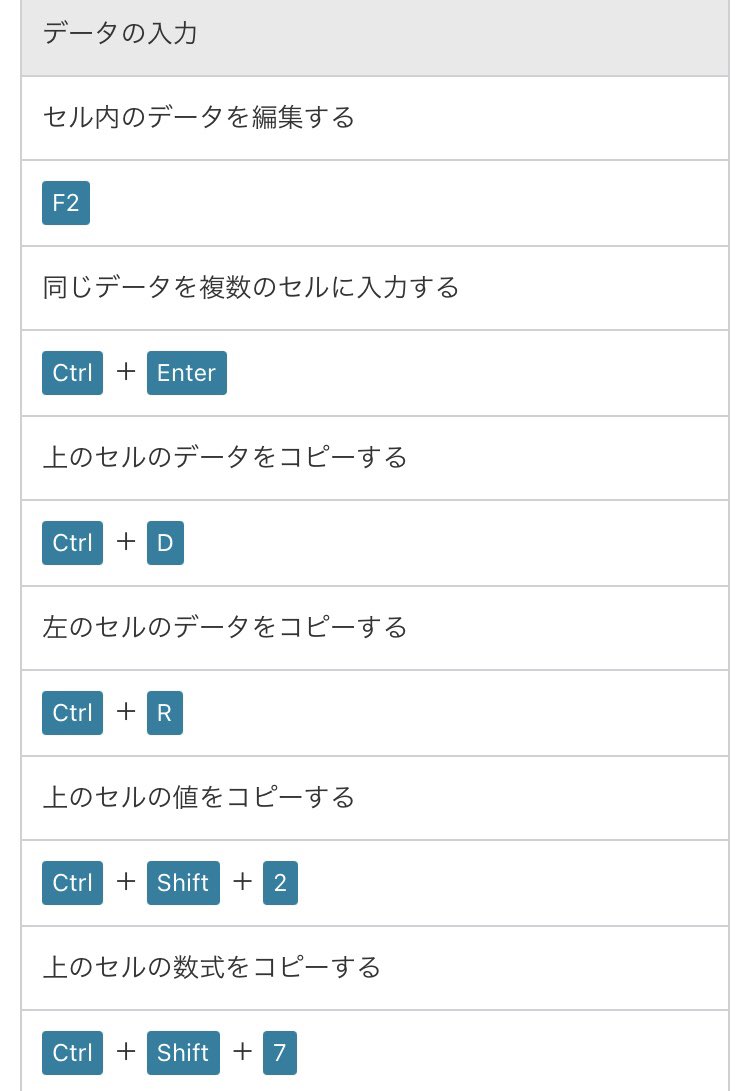Click the D key badge
750x1091 pixels.
pos(165,543)
